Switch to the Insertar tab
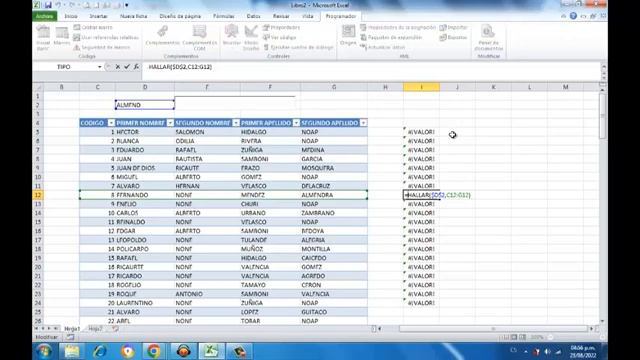This screenshot has height=360, width=640. (x=98, y=16)
